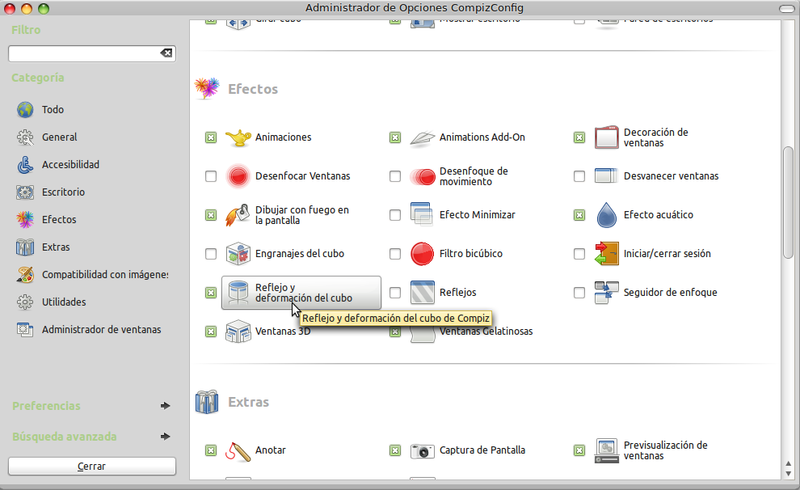
Task: Click the Filtro search input field
Action: pyautogui.click(x=84, y=53)
